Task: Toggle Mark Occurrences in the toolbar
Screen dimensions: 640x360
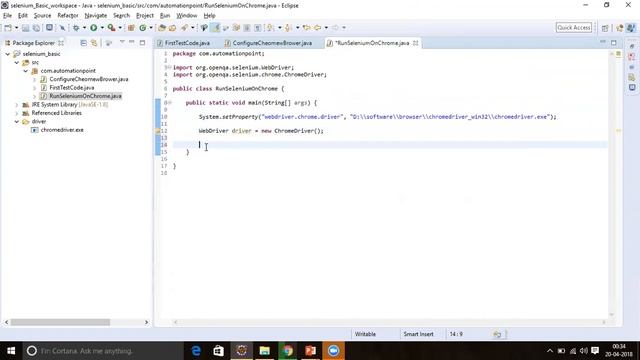Action: point(215,28)
